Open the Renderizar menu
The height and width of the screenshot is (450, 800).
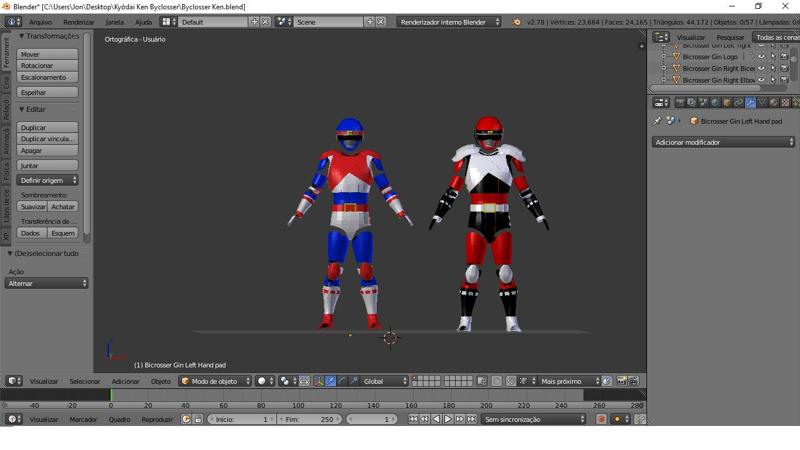click(x=78, y=21)
